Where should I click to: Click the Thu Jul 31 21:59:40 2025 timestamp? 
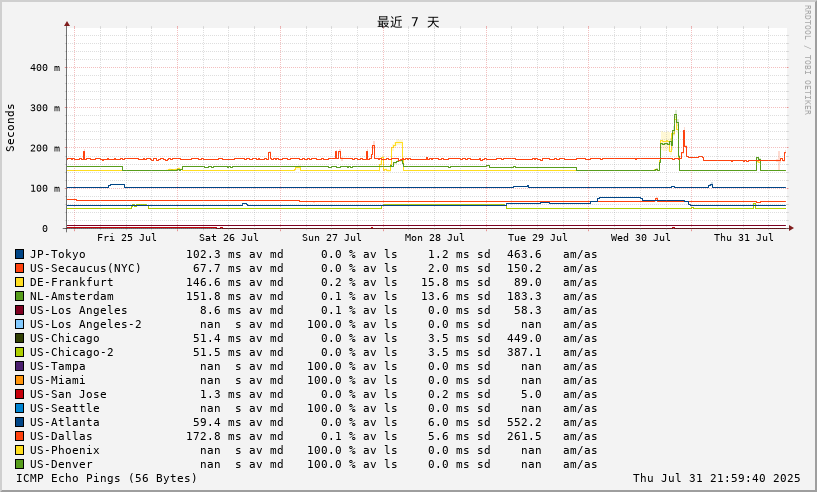pyautogui.click(x=716, y=478)
